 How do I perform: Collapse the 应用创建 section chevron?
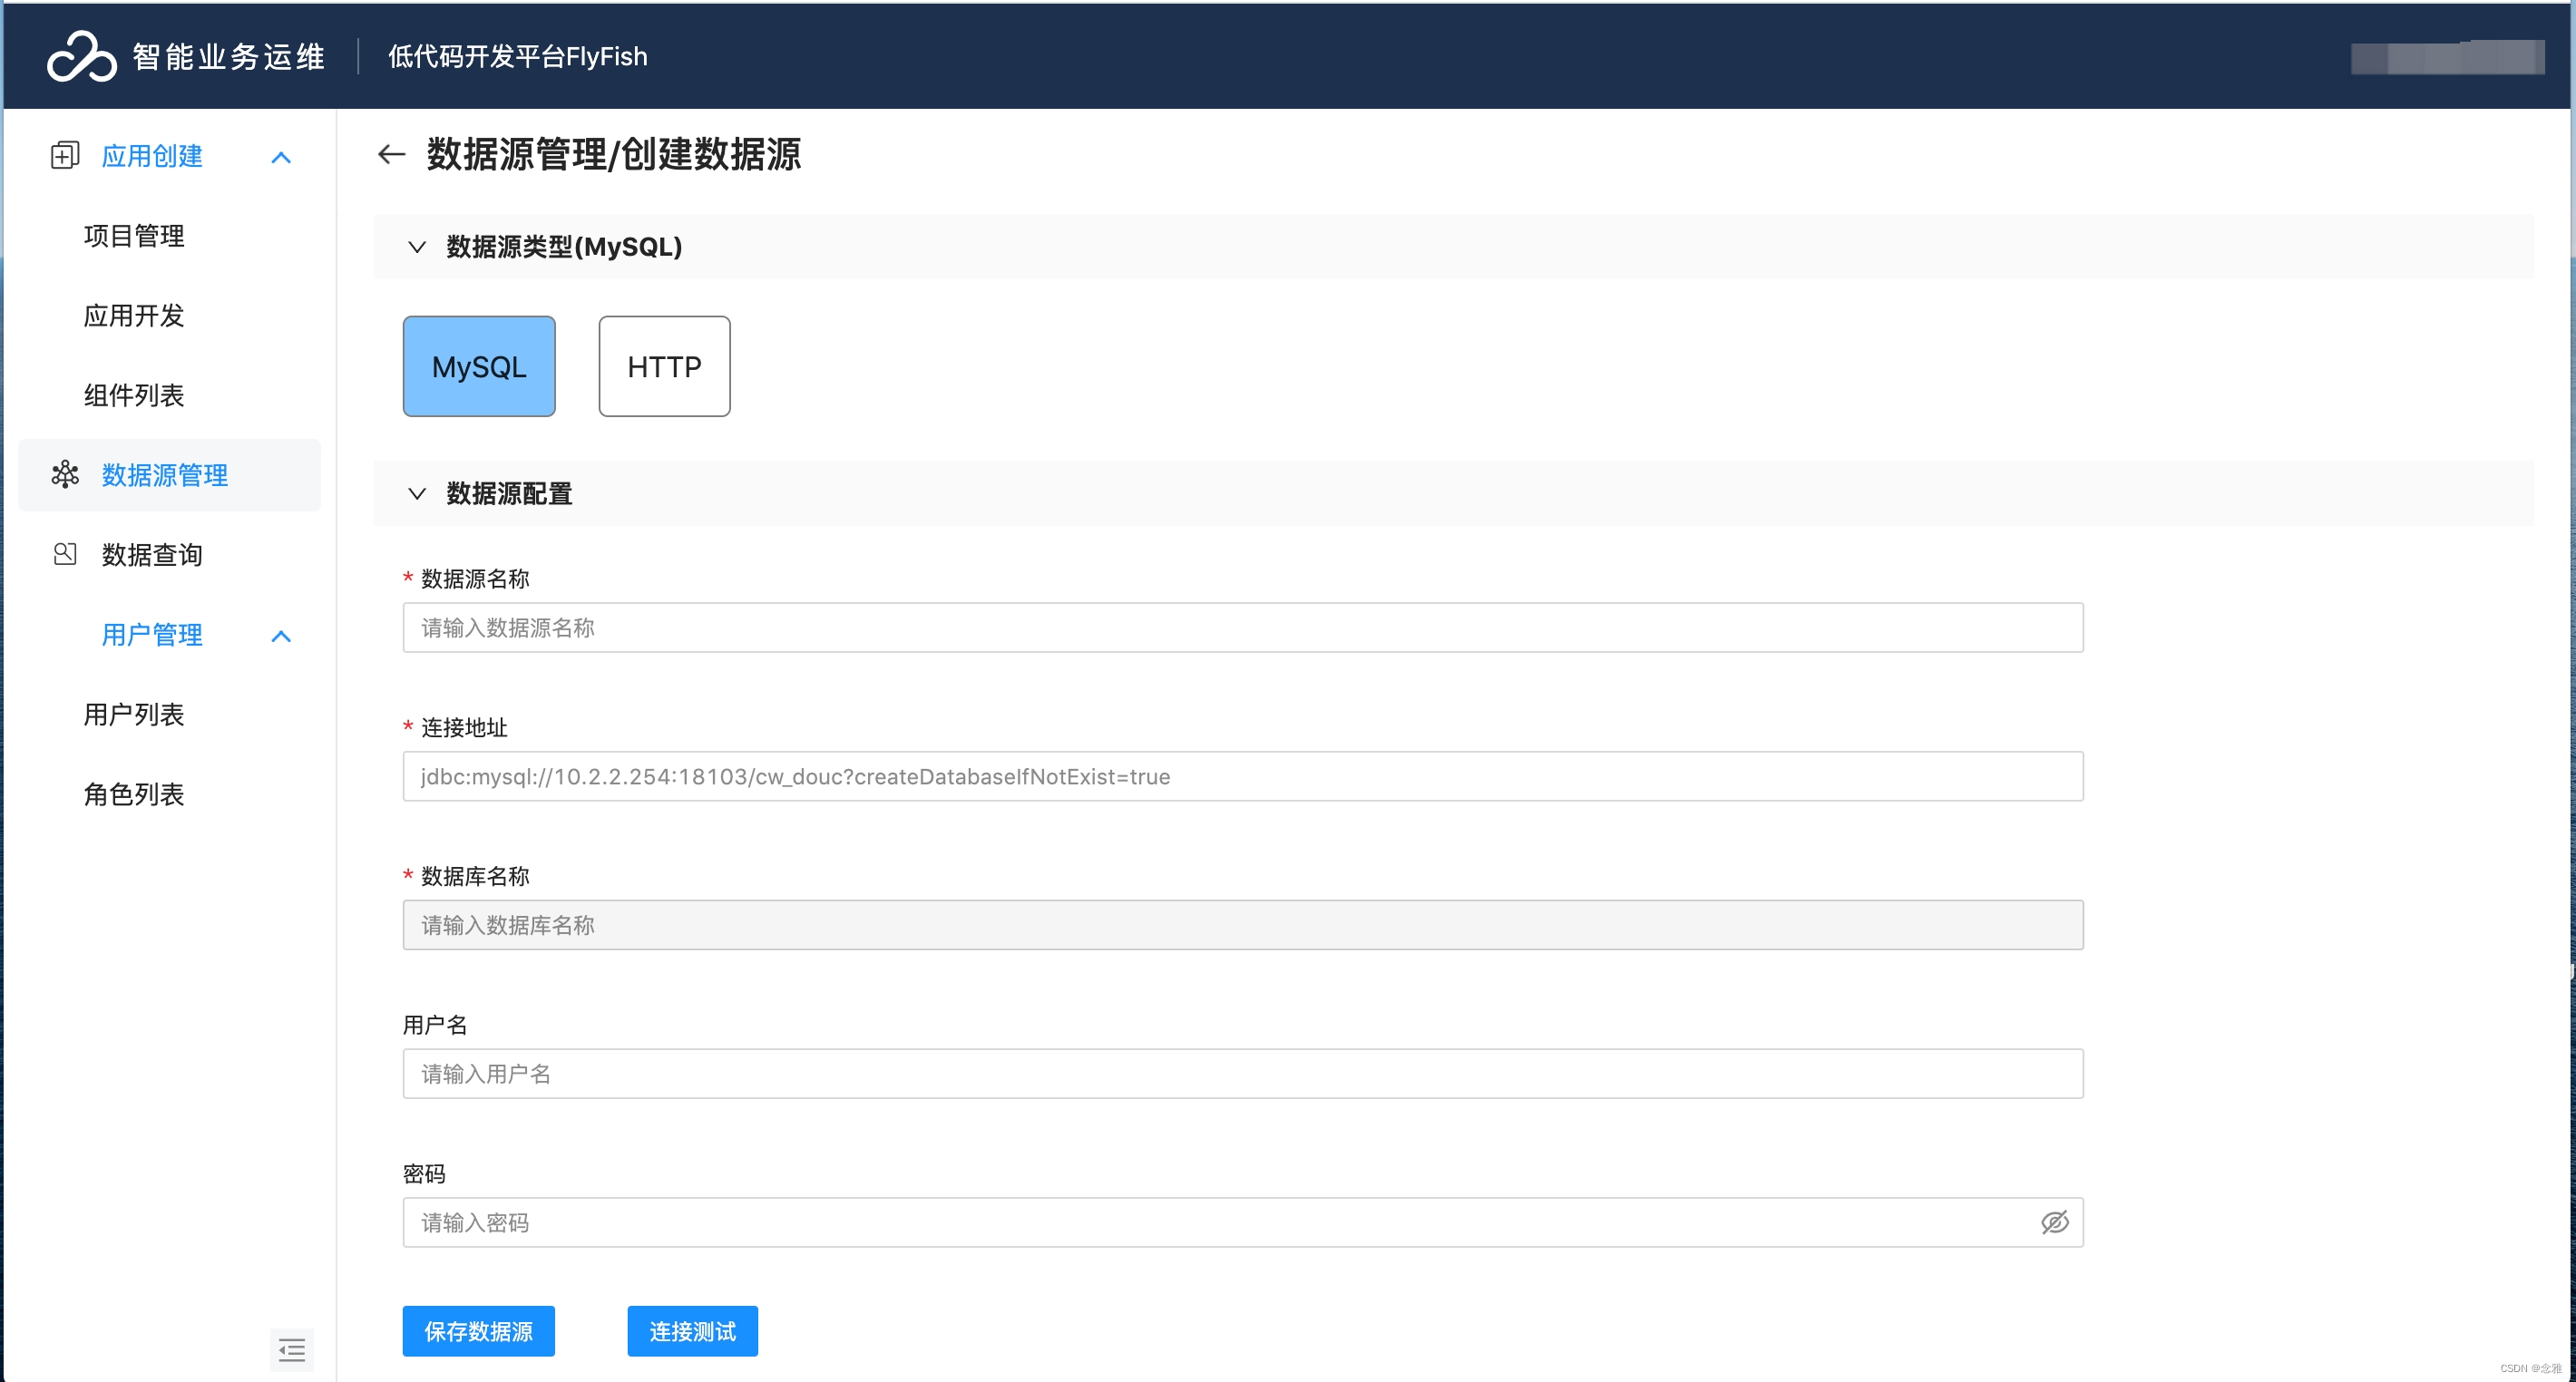(280, 156)
